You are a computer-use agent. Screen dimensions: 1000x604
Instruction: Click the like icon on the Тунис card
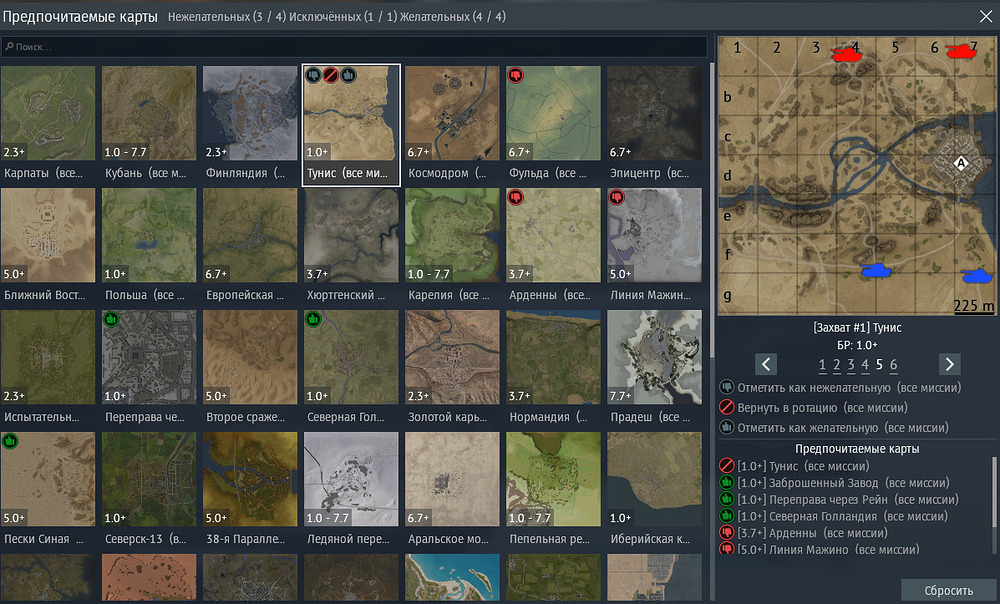(x=348, y=75)
